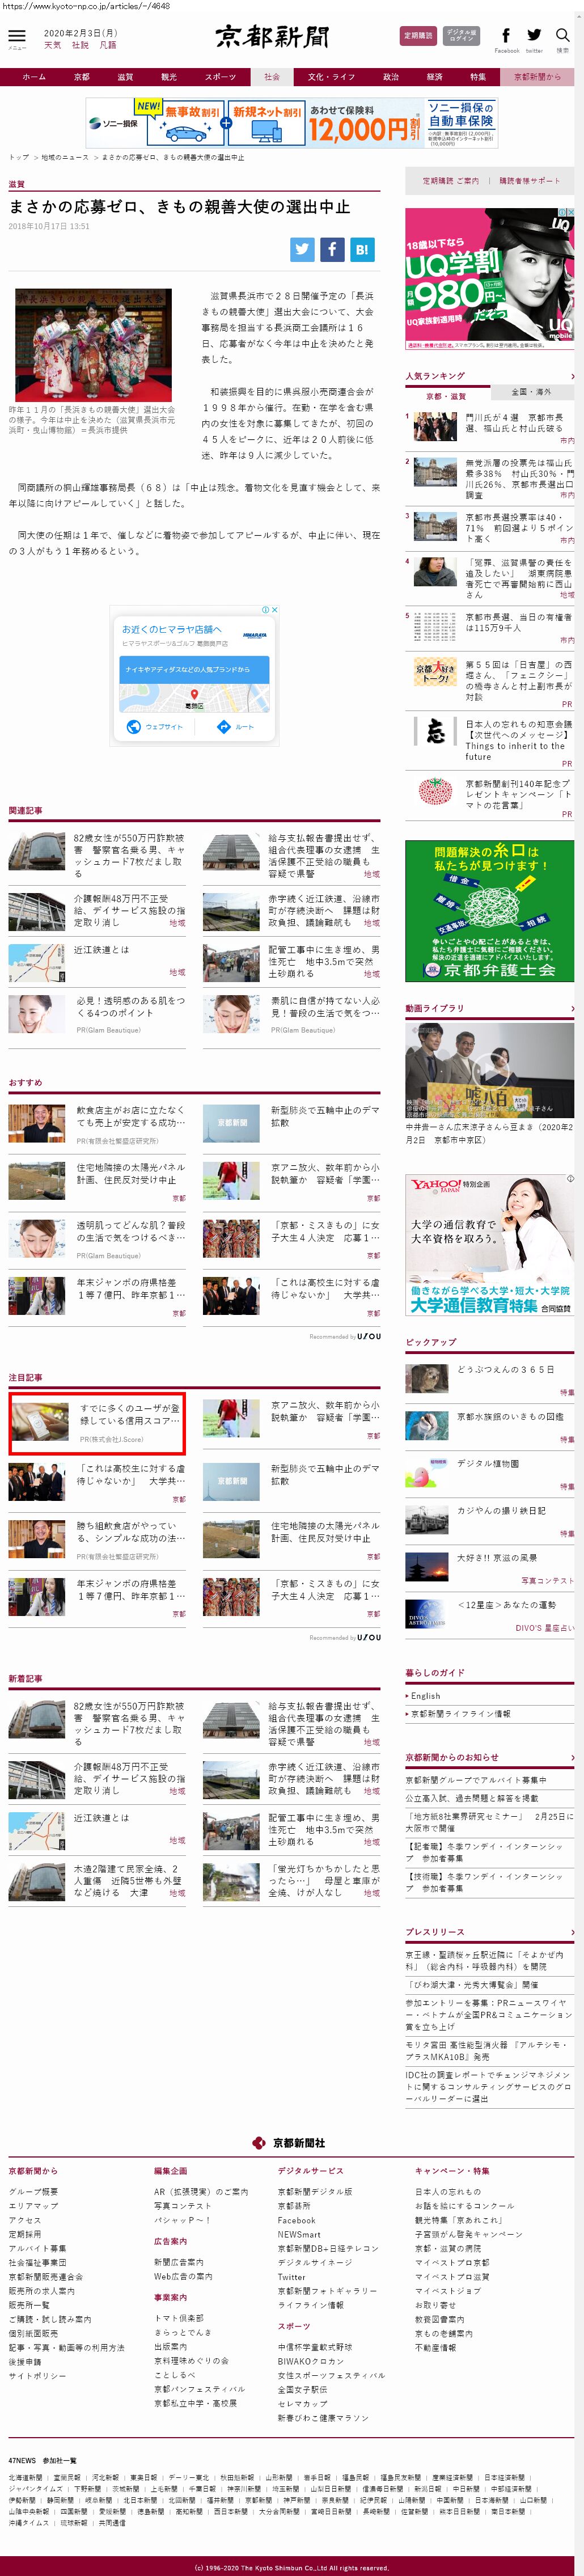
Task: Open 京都水族館のいきもの図鑑 pickup
Action: tap(510, 1416)
